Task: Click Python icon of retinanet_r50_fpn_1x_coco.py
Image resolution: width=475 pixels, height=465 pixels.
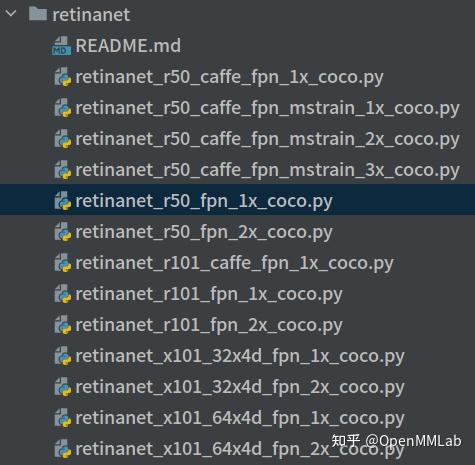Action: [x=63, y=201]
